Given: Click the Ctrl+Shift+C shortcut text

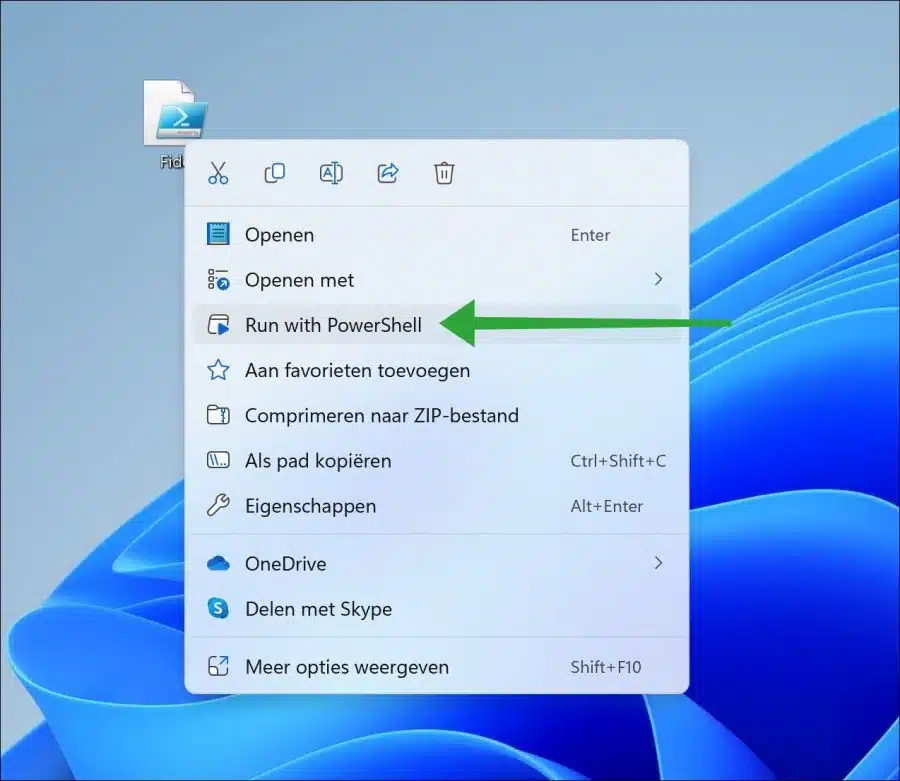Looking at the screenshot, I should click(618, 461).
